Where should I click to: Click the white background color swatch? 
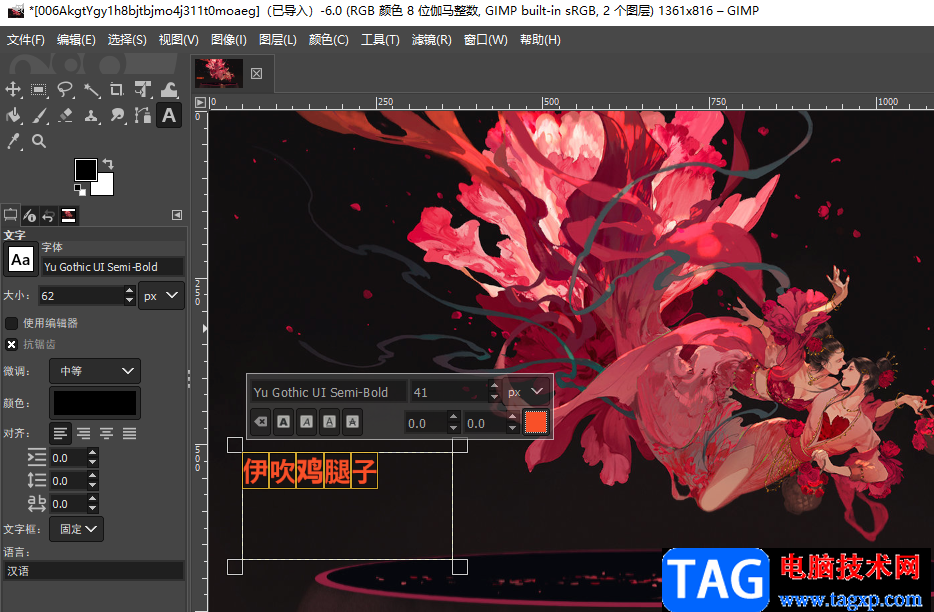click(x=105, y=187)
